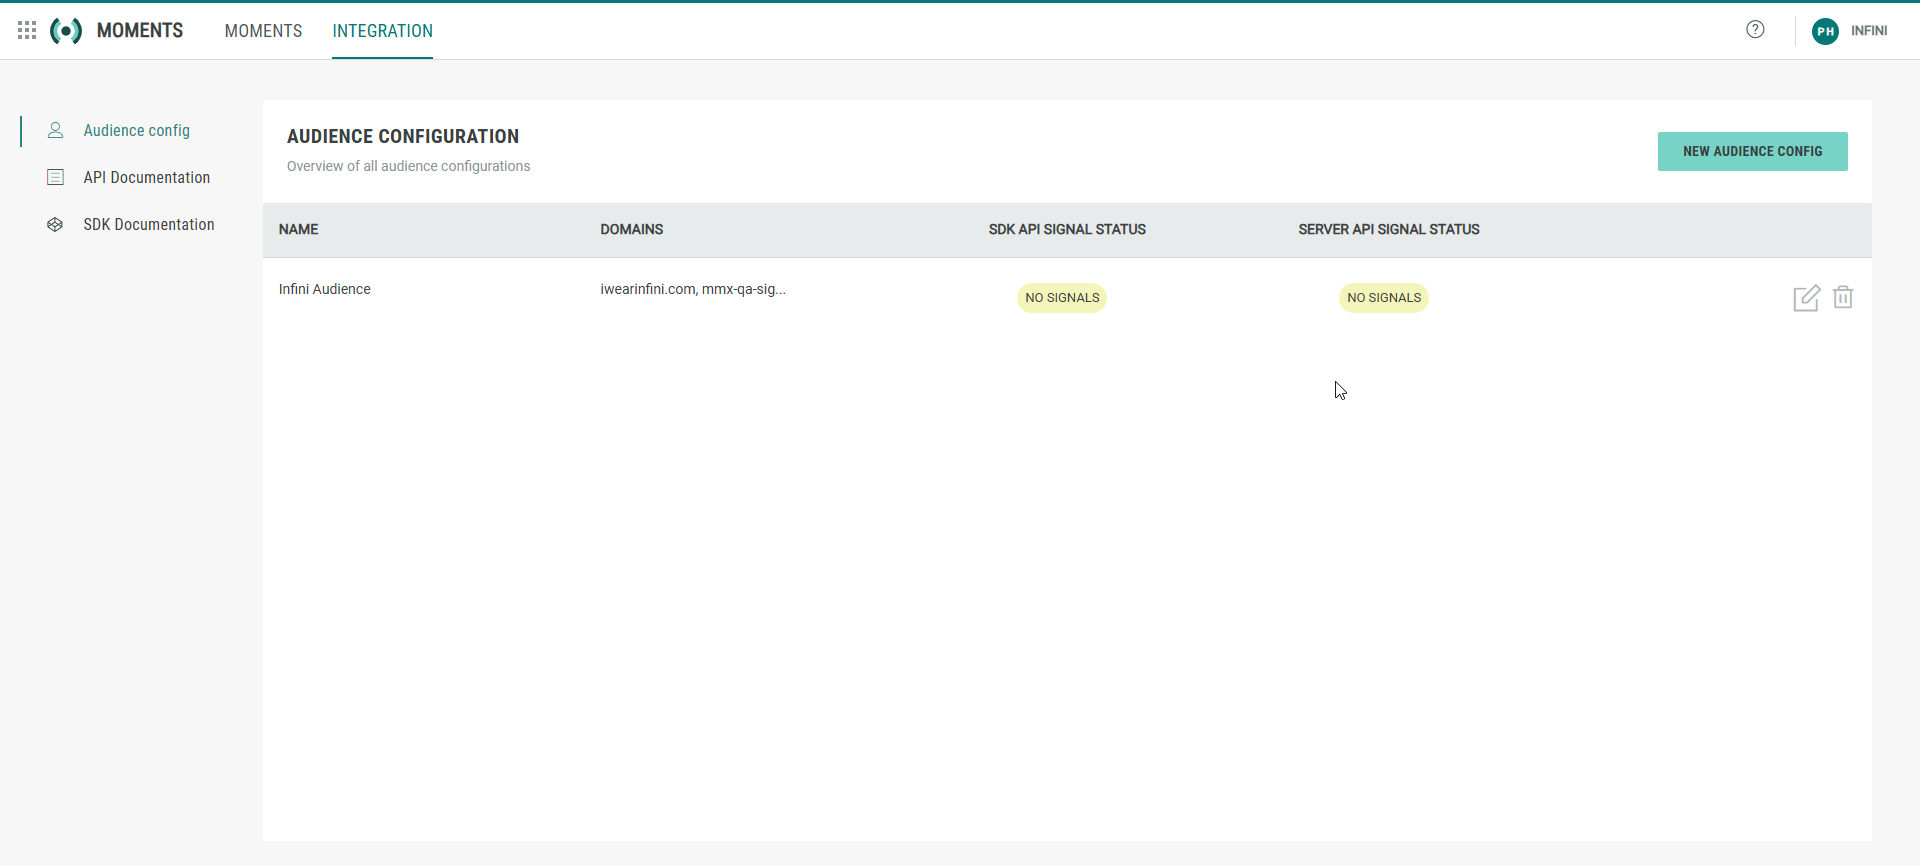Image resolution: width=1920 pixels, height=866 pixels.
Task: Click the document icon beside API Documentation
Action: tap(56, 178)
